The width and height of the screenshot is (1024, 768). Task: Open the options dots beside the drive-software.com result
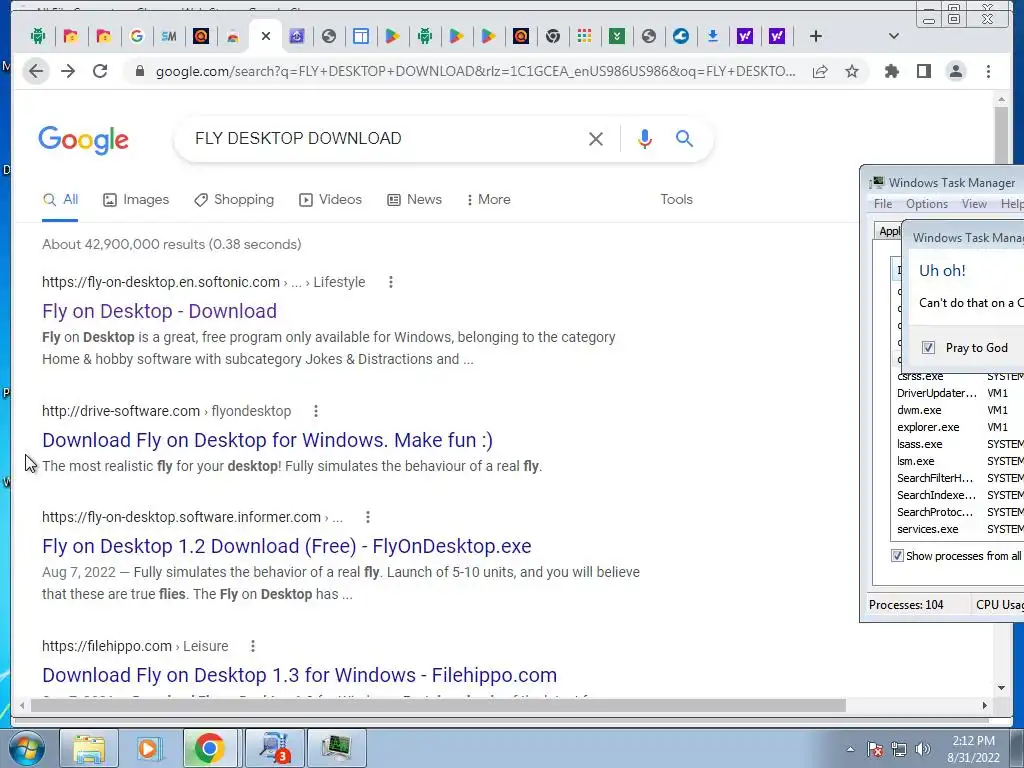[316, 411]
